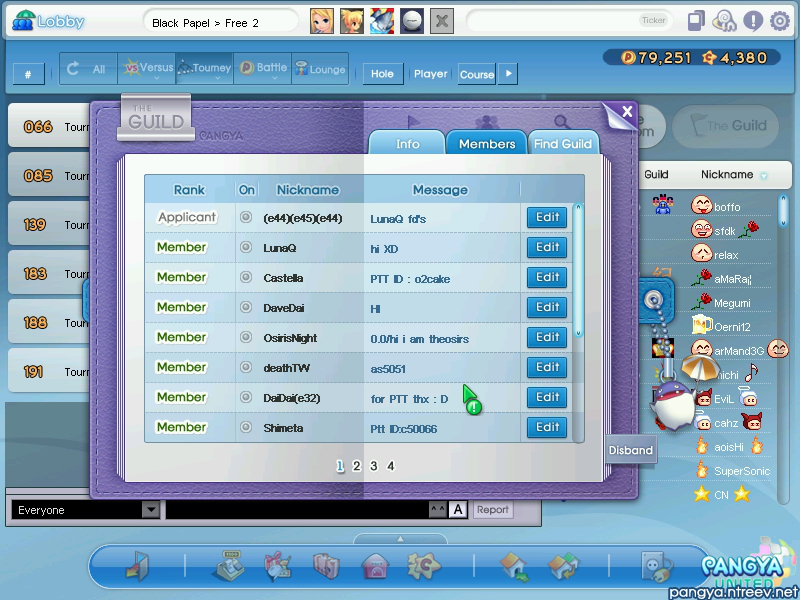Toggle online indicator for deathTW
The height and width of the screenshot is (600, 800).
click(246, 367)
